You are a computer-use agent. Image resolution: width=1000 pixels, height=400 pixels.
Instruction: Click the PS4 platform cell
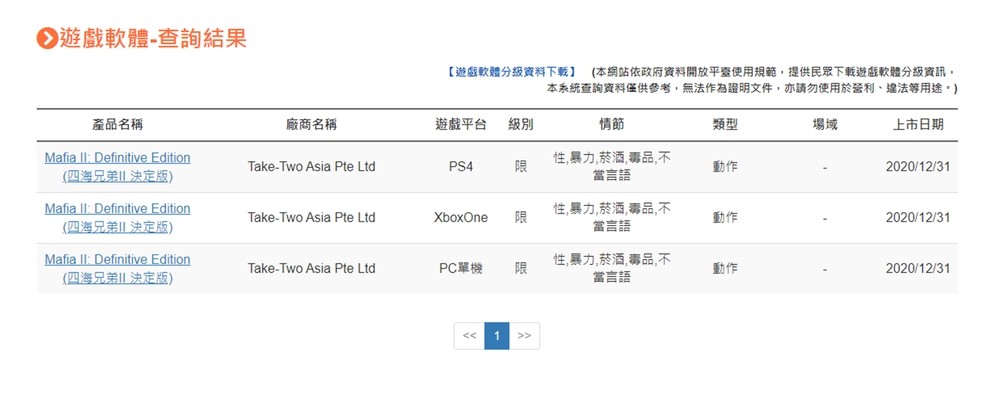(x=460, y=167)
